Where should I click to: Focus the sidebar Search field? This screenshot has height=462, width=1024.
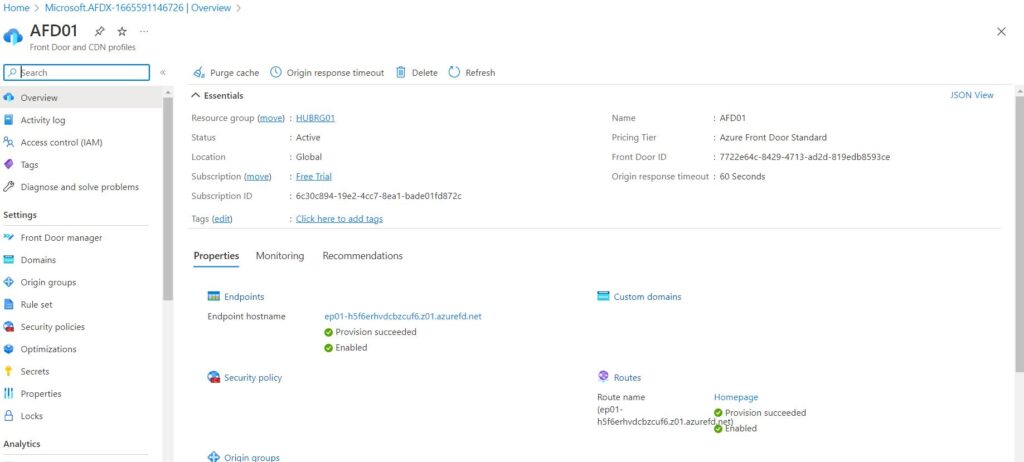[x=77, y=73]
